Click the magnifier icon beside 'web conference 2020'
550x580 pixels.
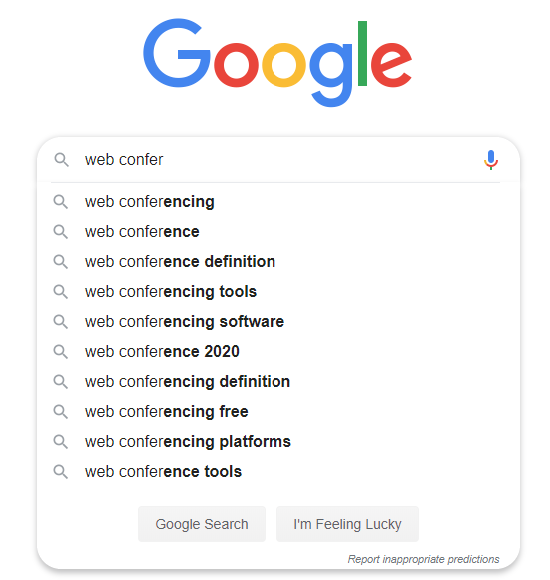pos(61,351)
